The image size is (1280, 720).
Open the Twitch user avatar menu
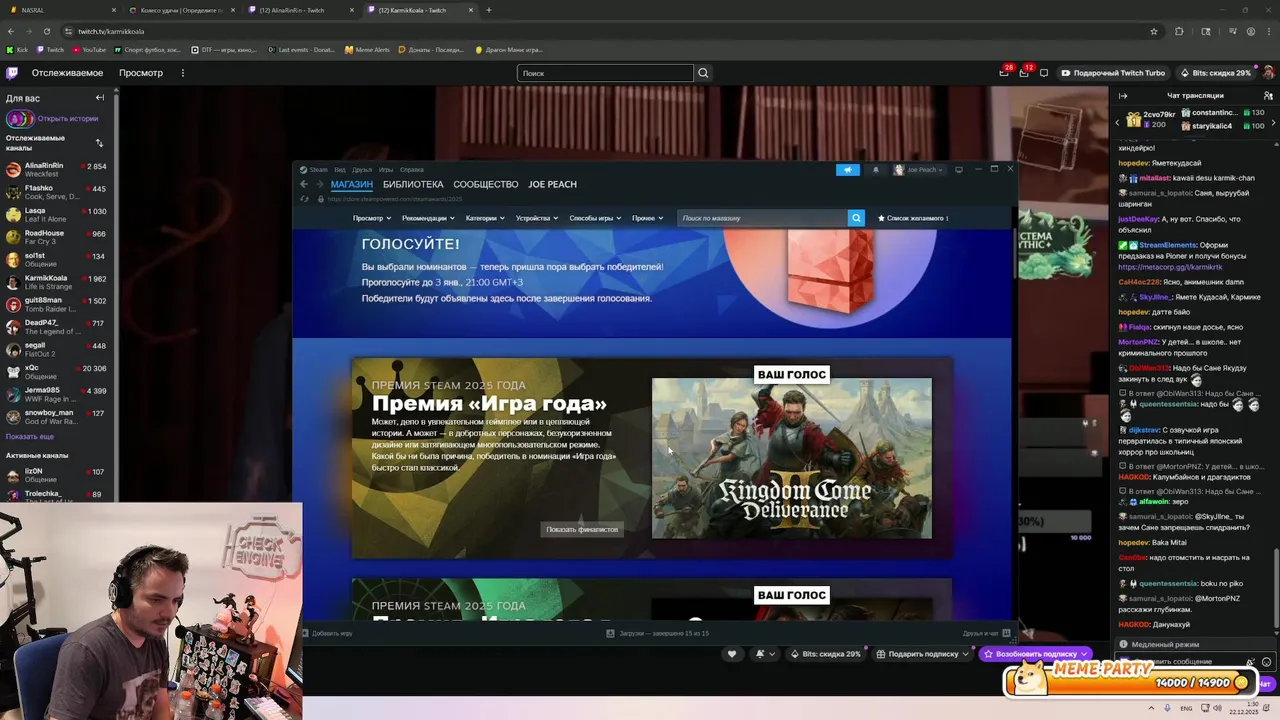point(1268,73)
